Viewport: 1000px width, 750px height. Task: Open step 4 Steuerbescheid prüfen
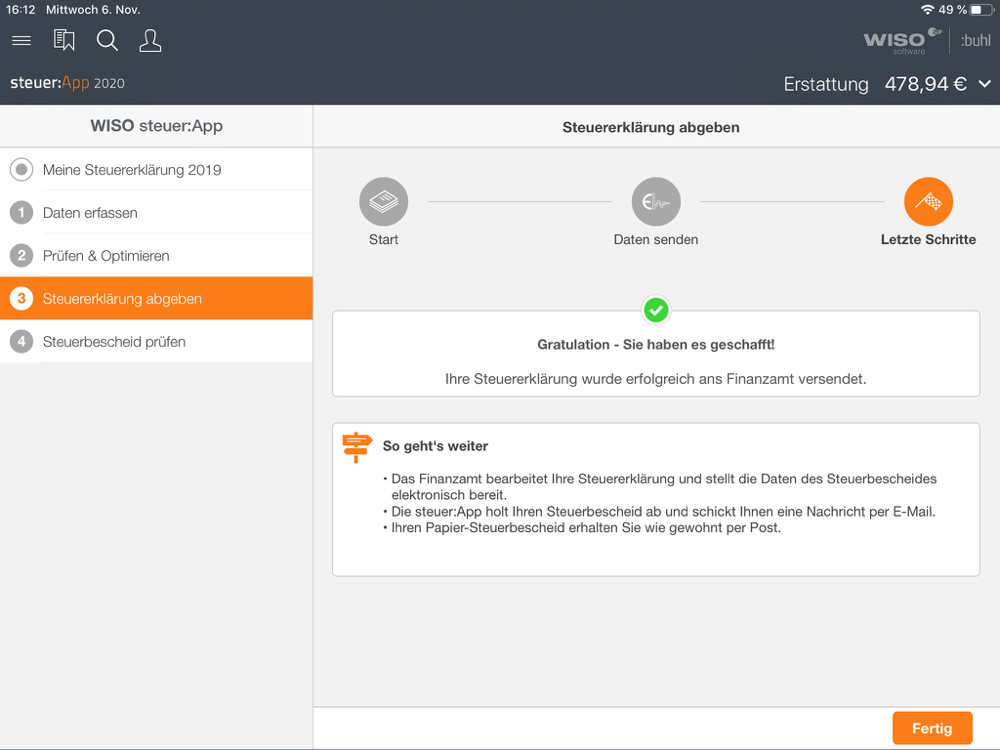[156, 341]
